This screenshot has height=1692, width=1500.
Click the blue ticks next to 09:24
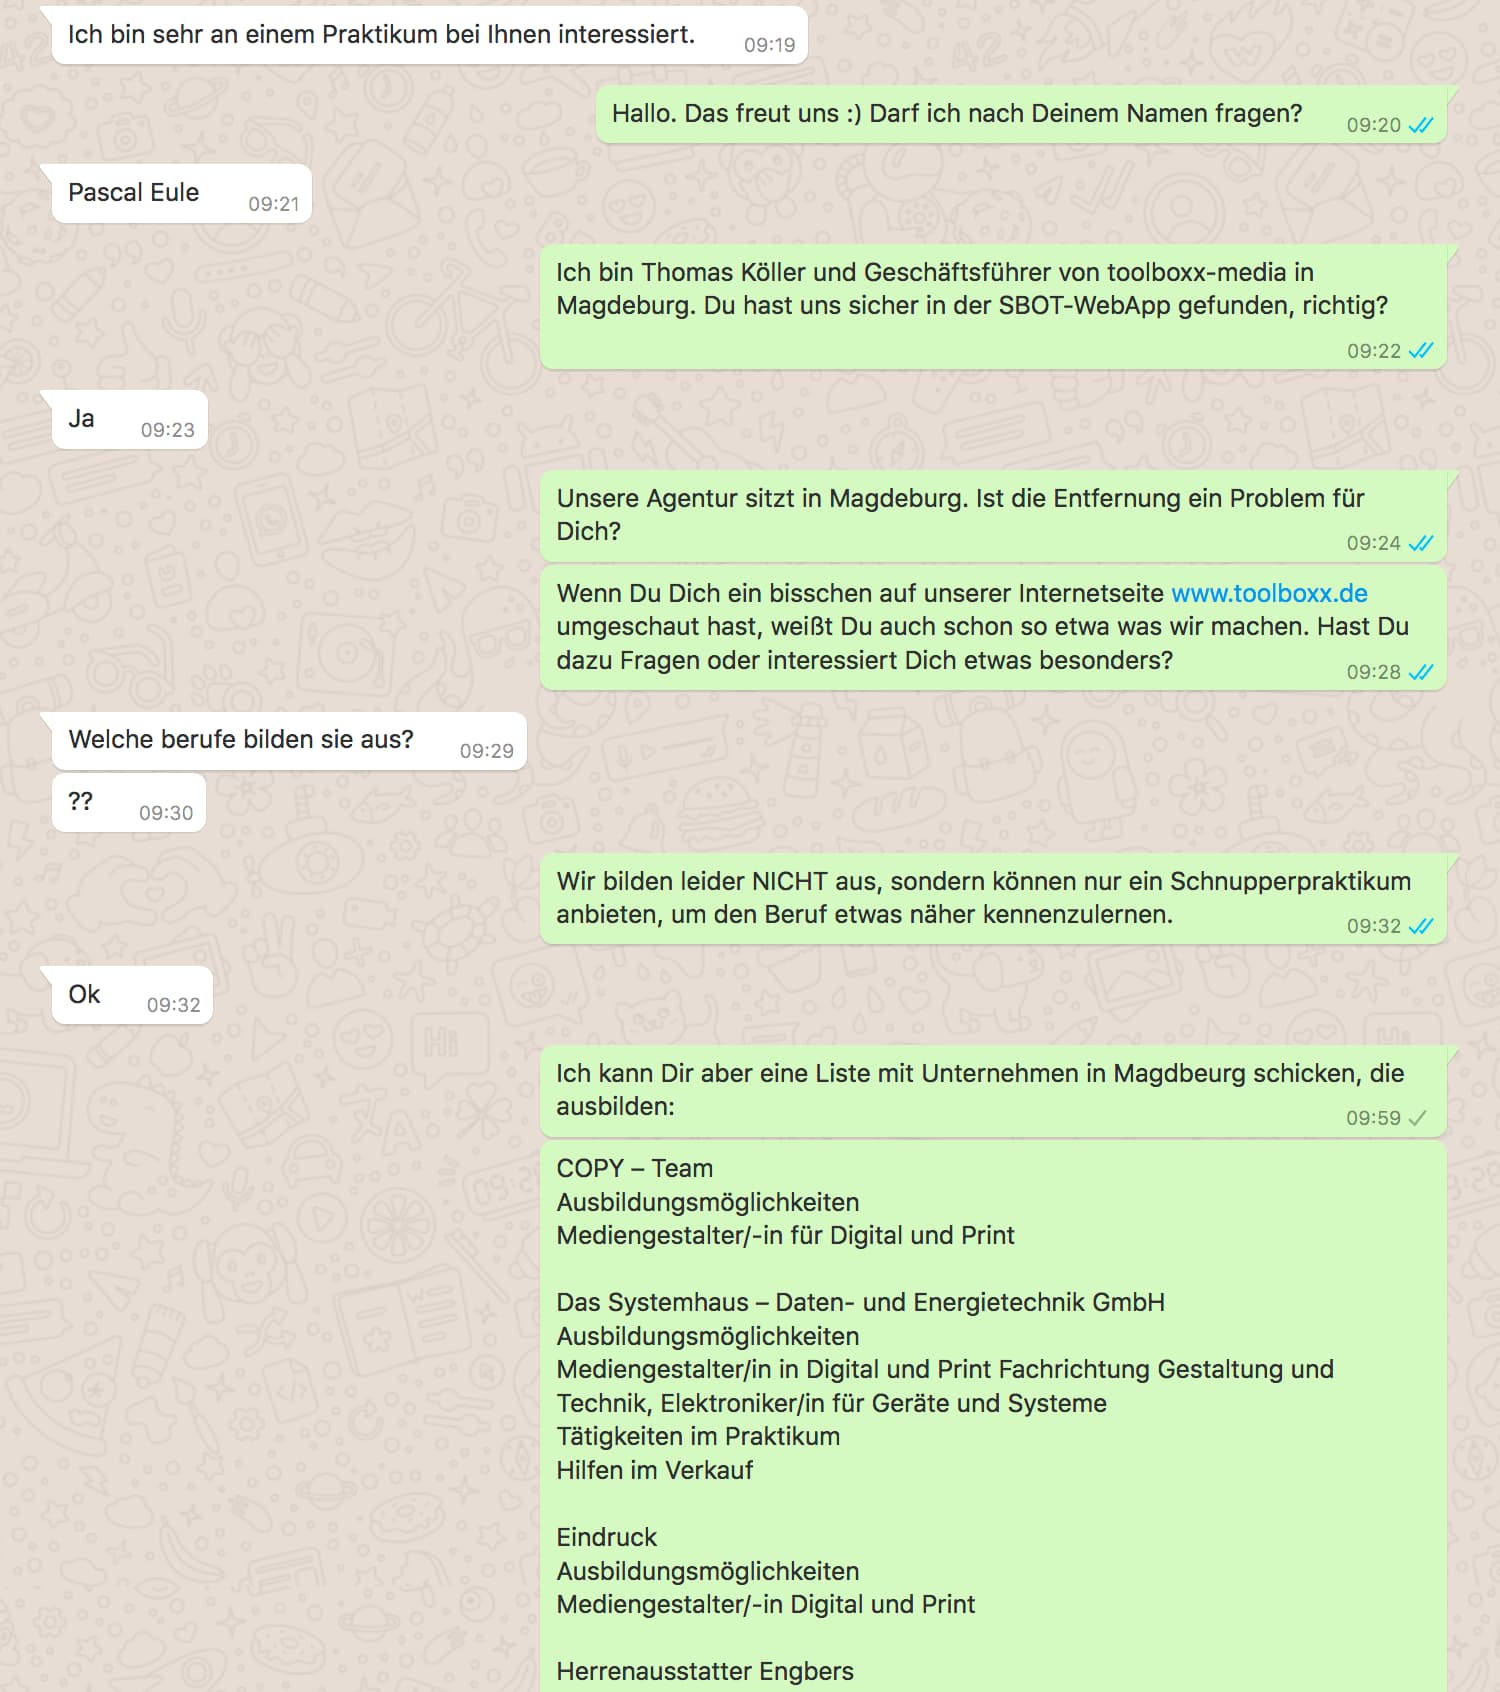pyautogui.click(x=1420, y=543)
